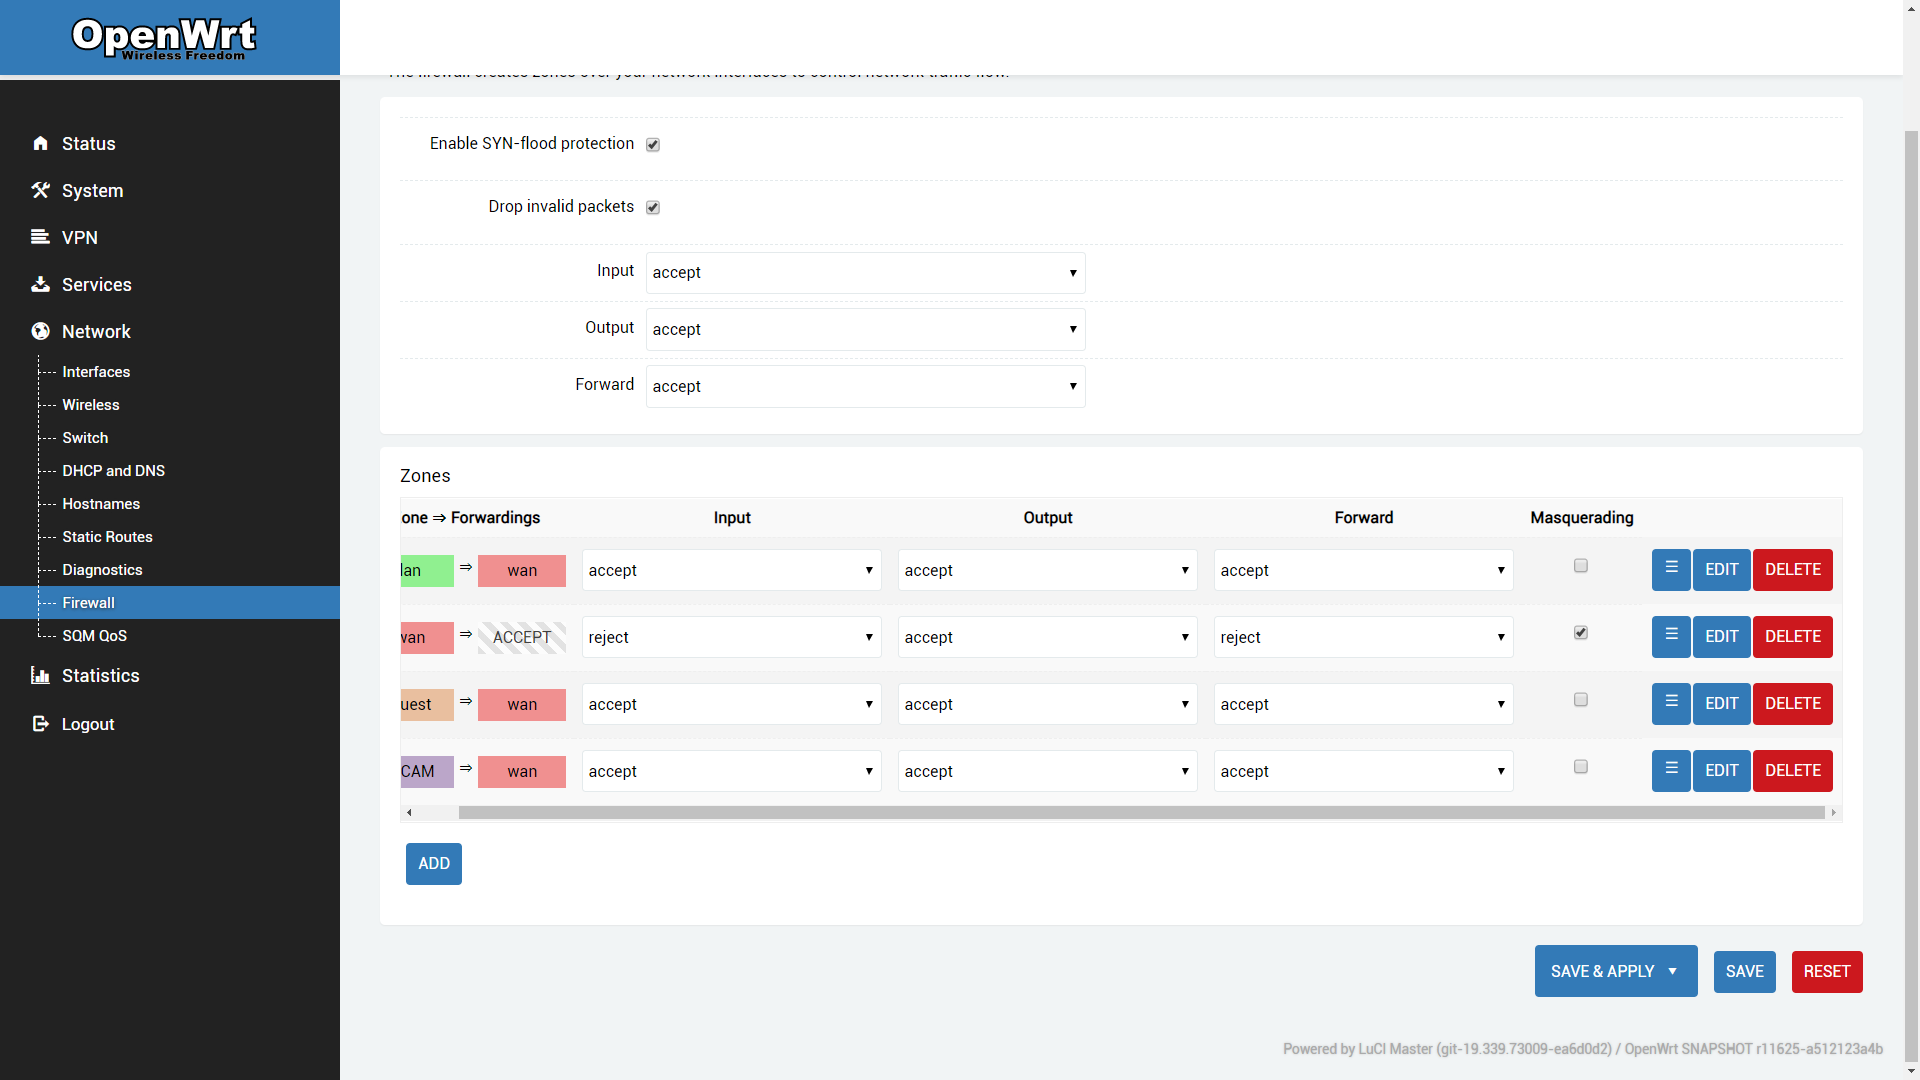Open the Firewall menu item

pos(88,603)
